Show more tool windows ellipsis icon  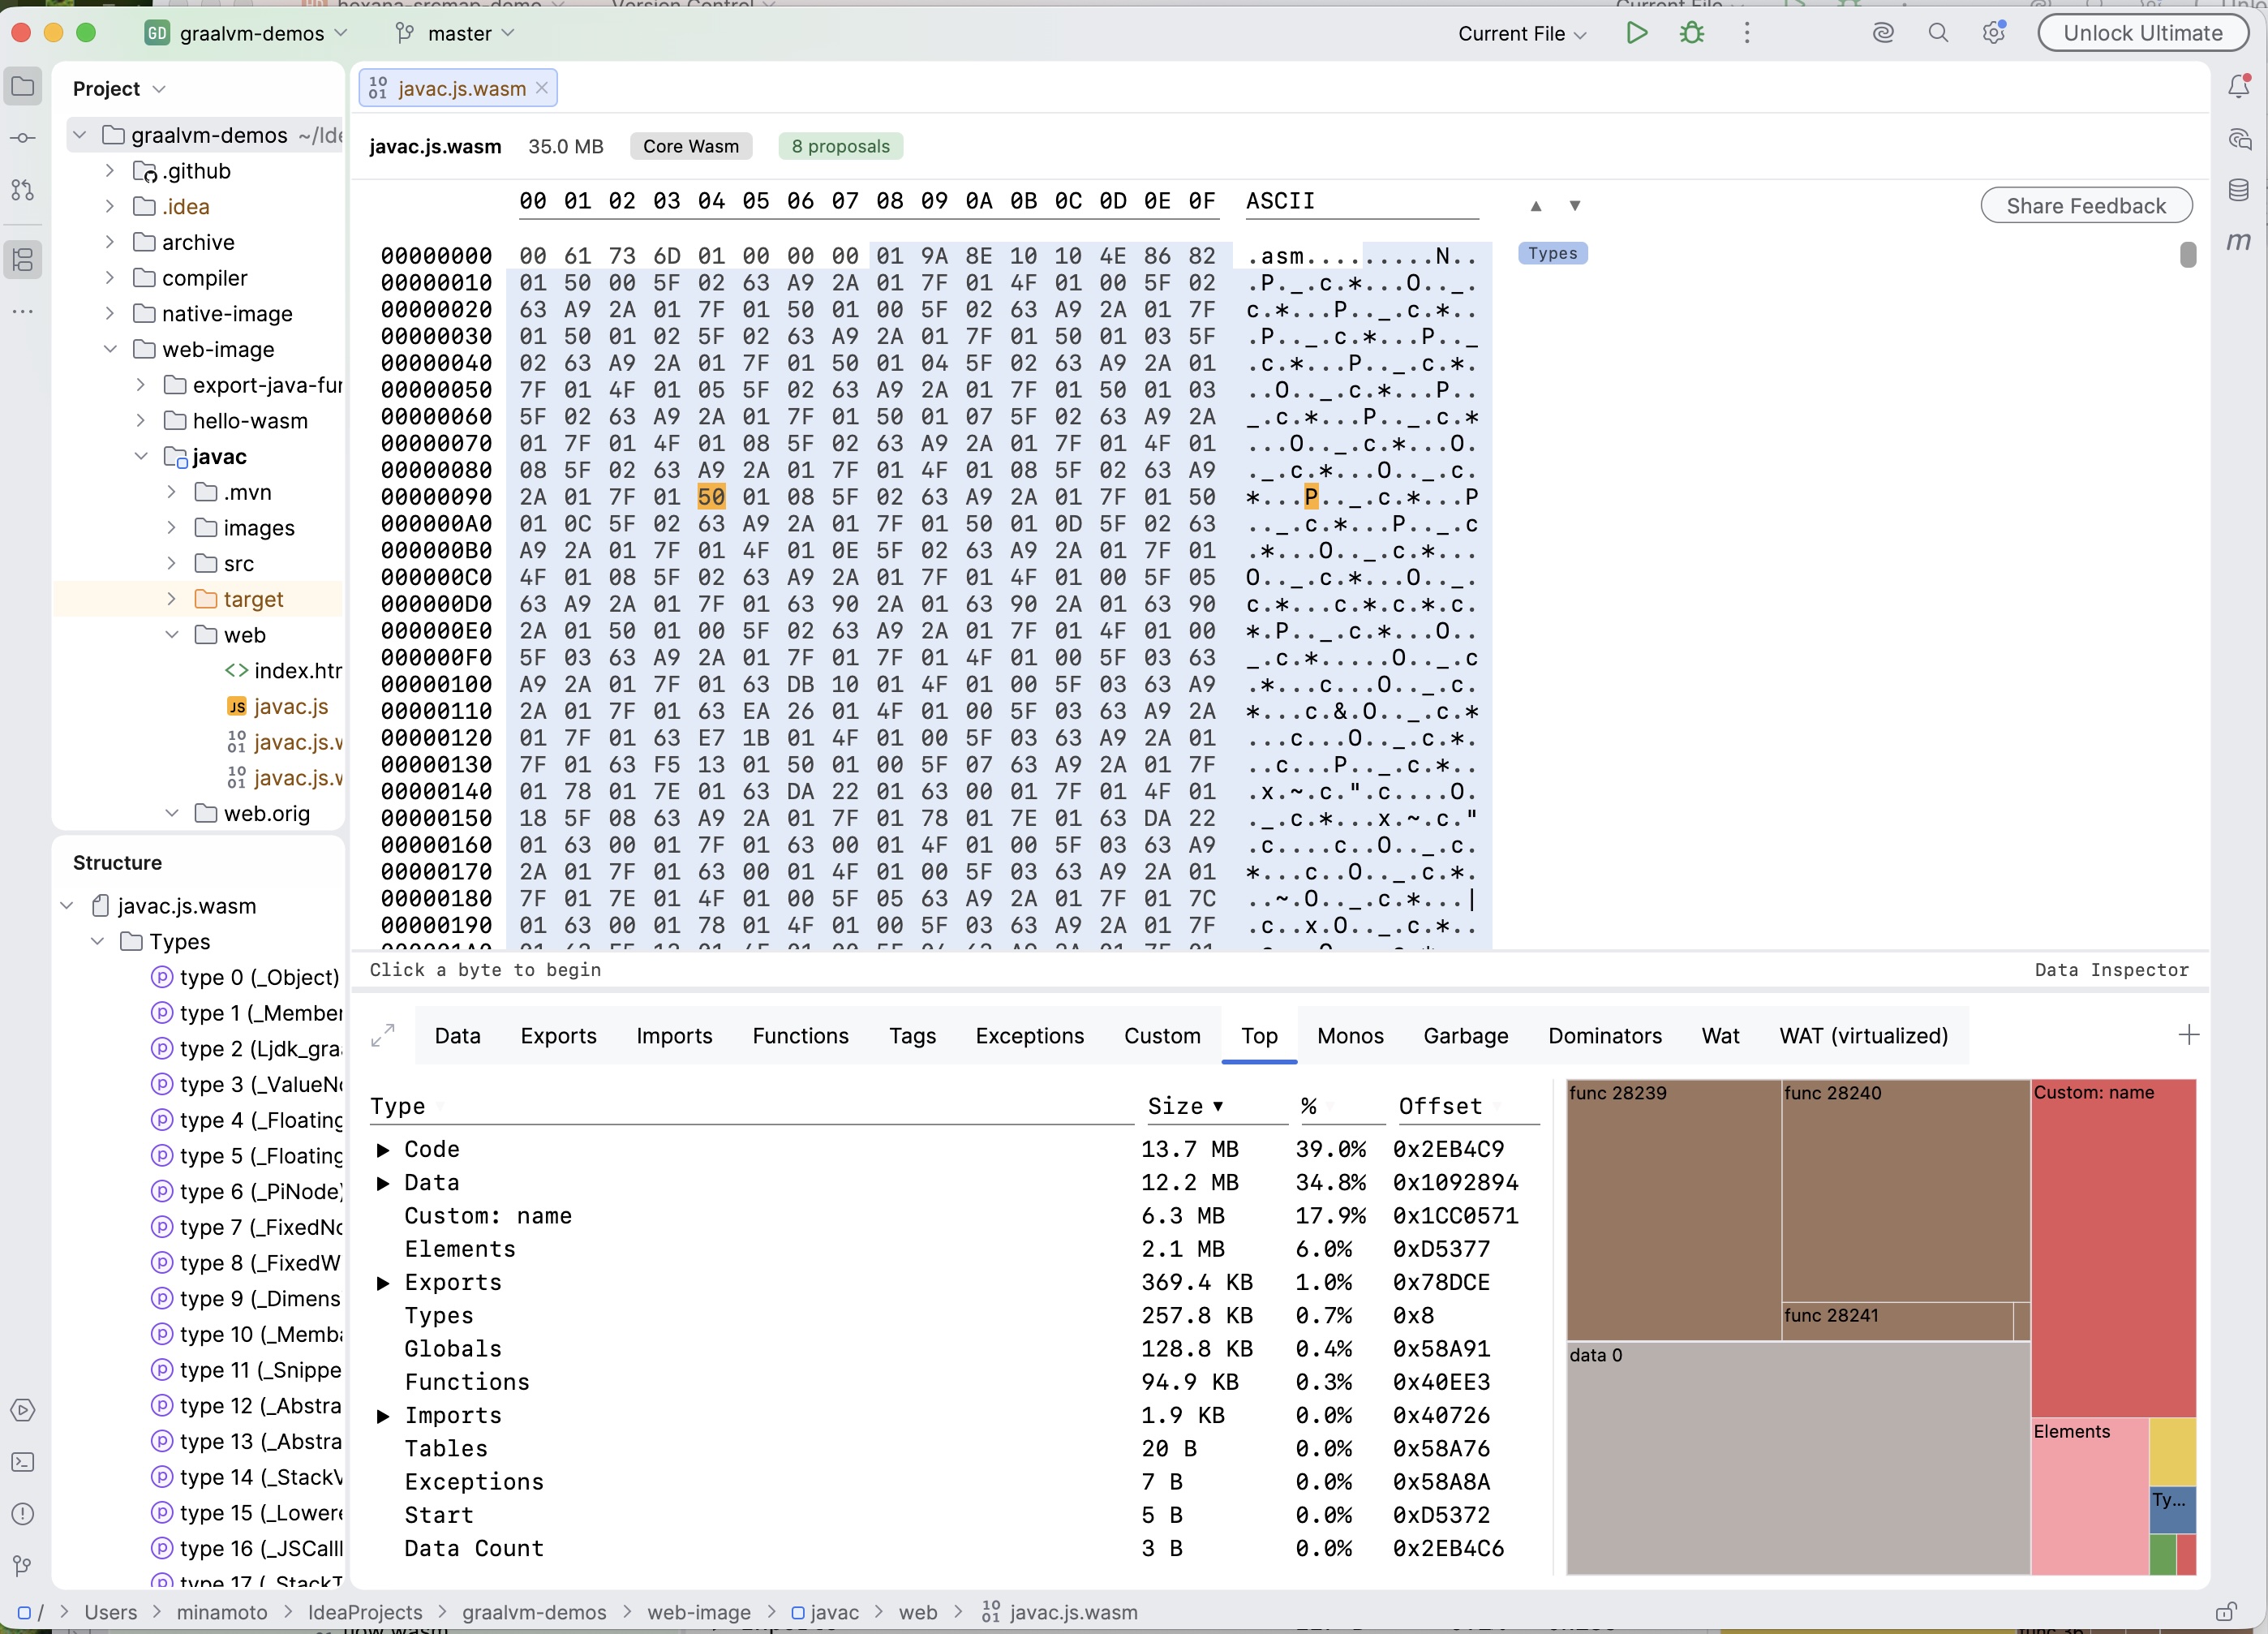pos(23,312)
